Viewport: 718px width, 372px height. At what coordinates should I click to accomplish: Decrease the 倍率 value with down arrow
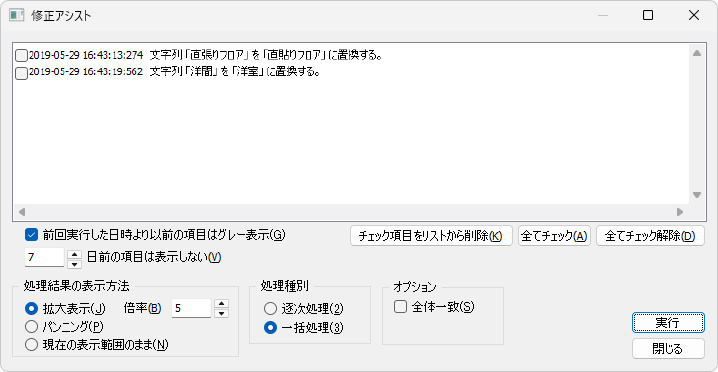tap(222, 313)
